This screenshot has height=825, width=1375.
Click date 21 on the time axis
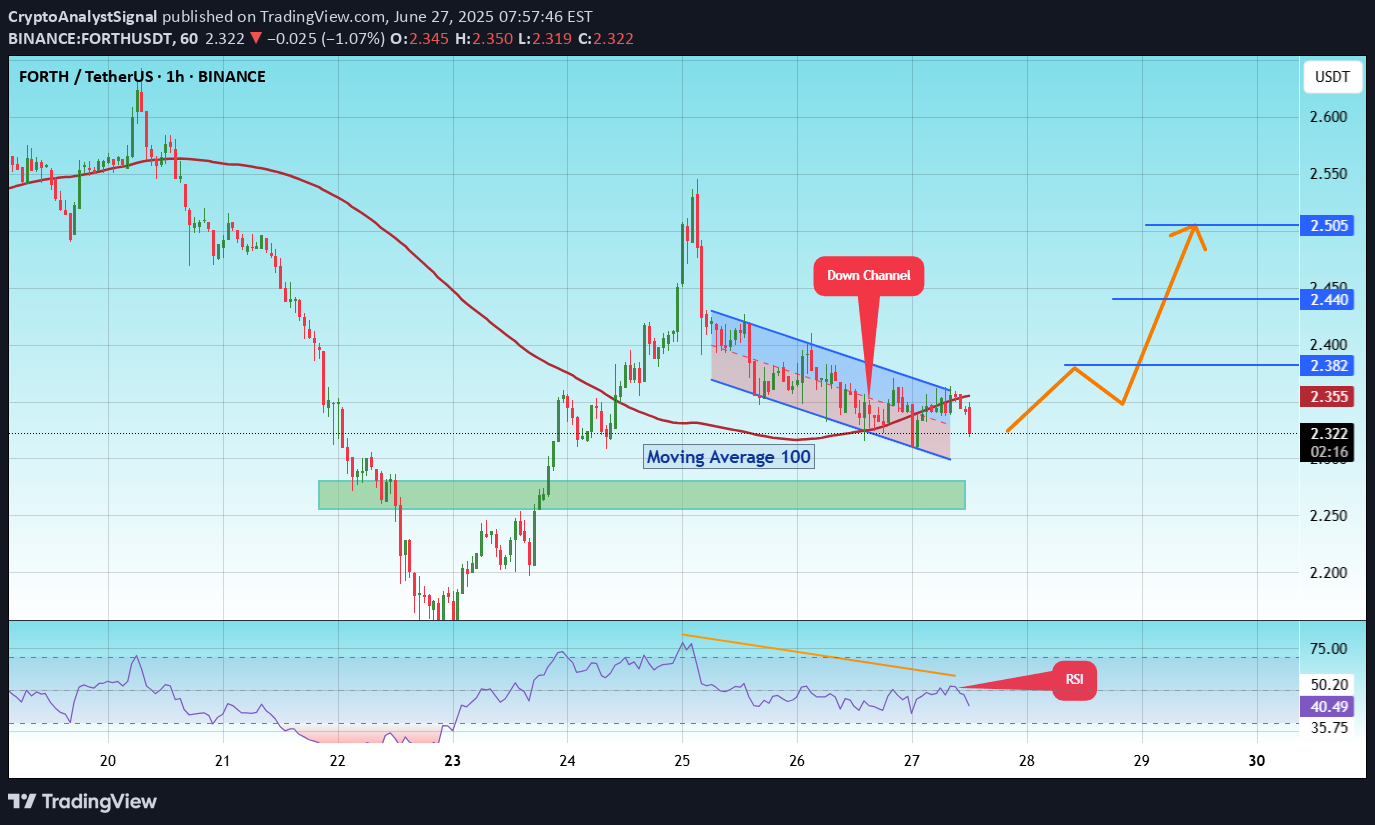coord(222,760)
